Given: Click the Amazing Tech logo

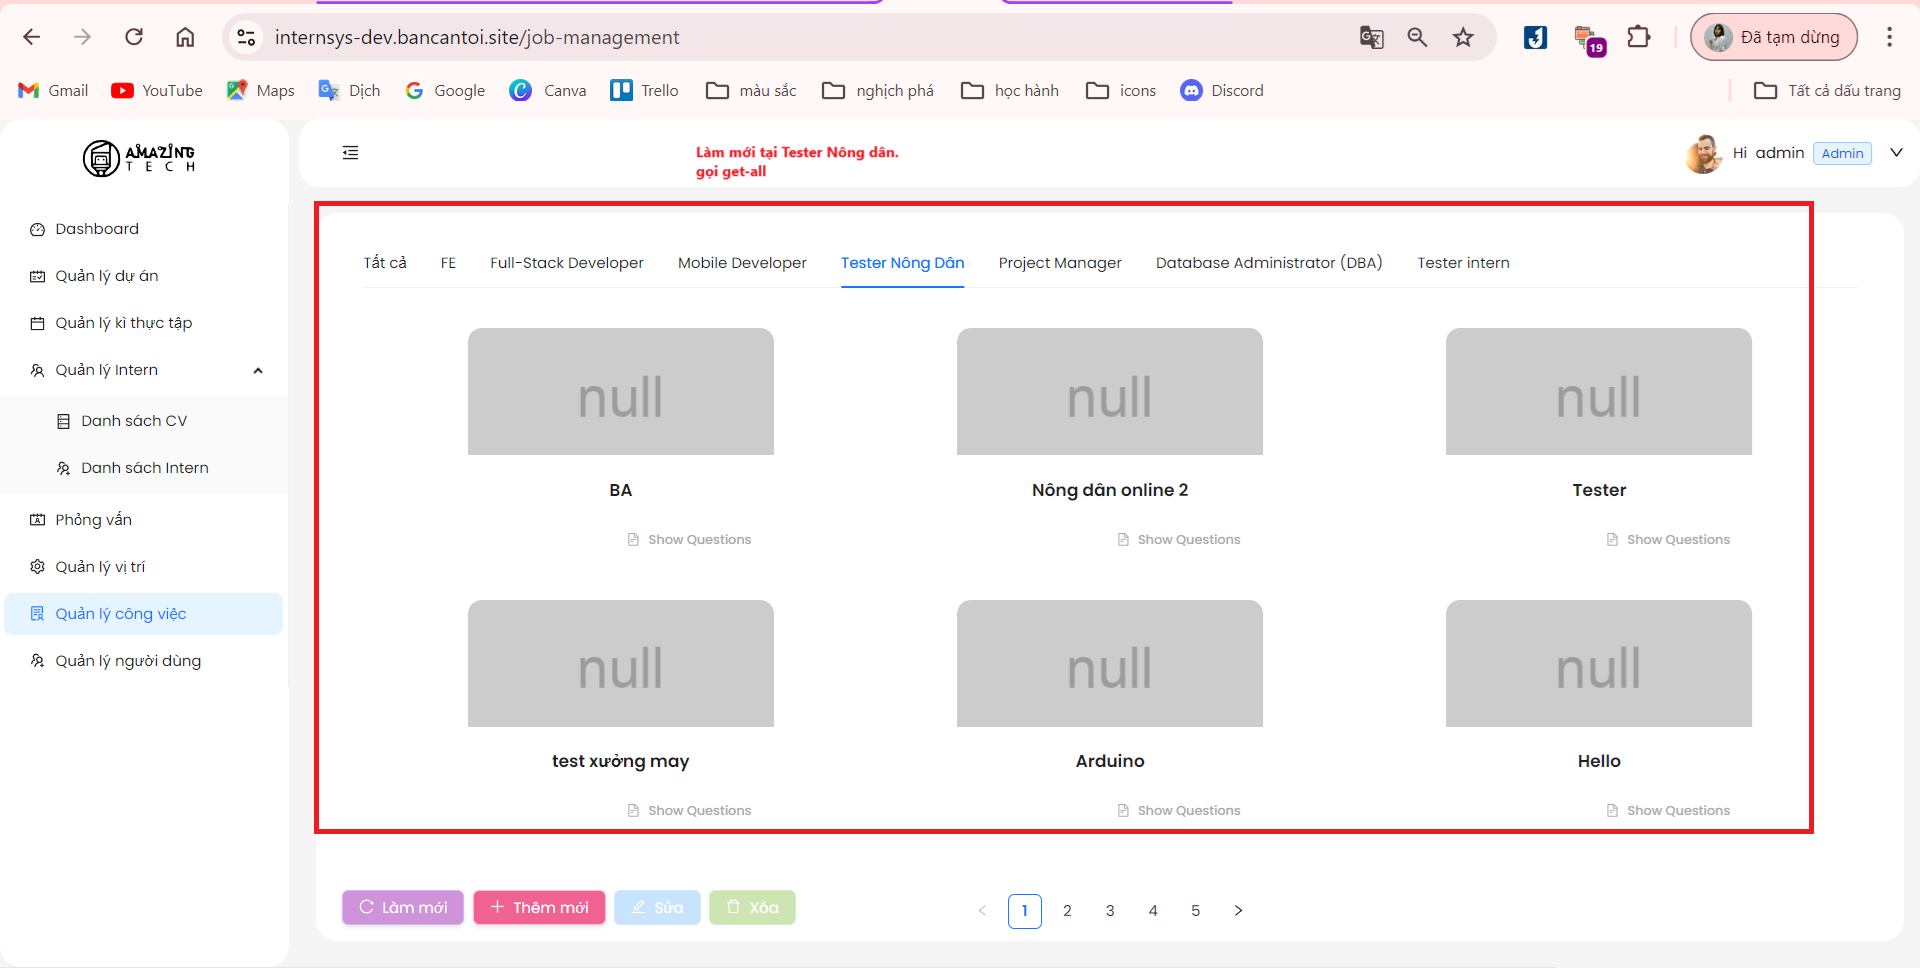Looking at the screenshot, I should click(x=139, y=158).
